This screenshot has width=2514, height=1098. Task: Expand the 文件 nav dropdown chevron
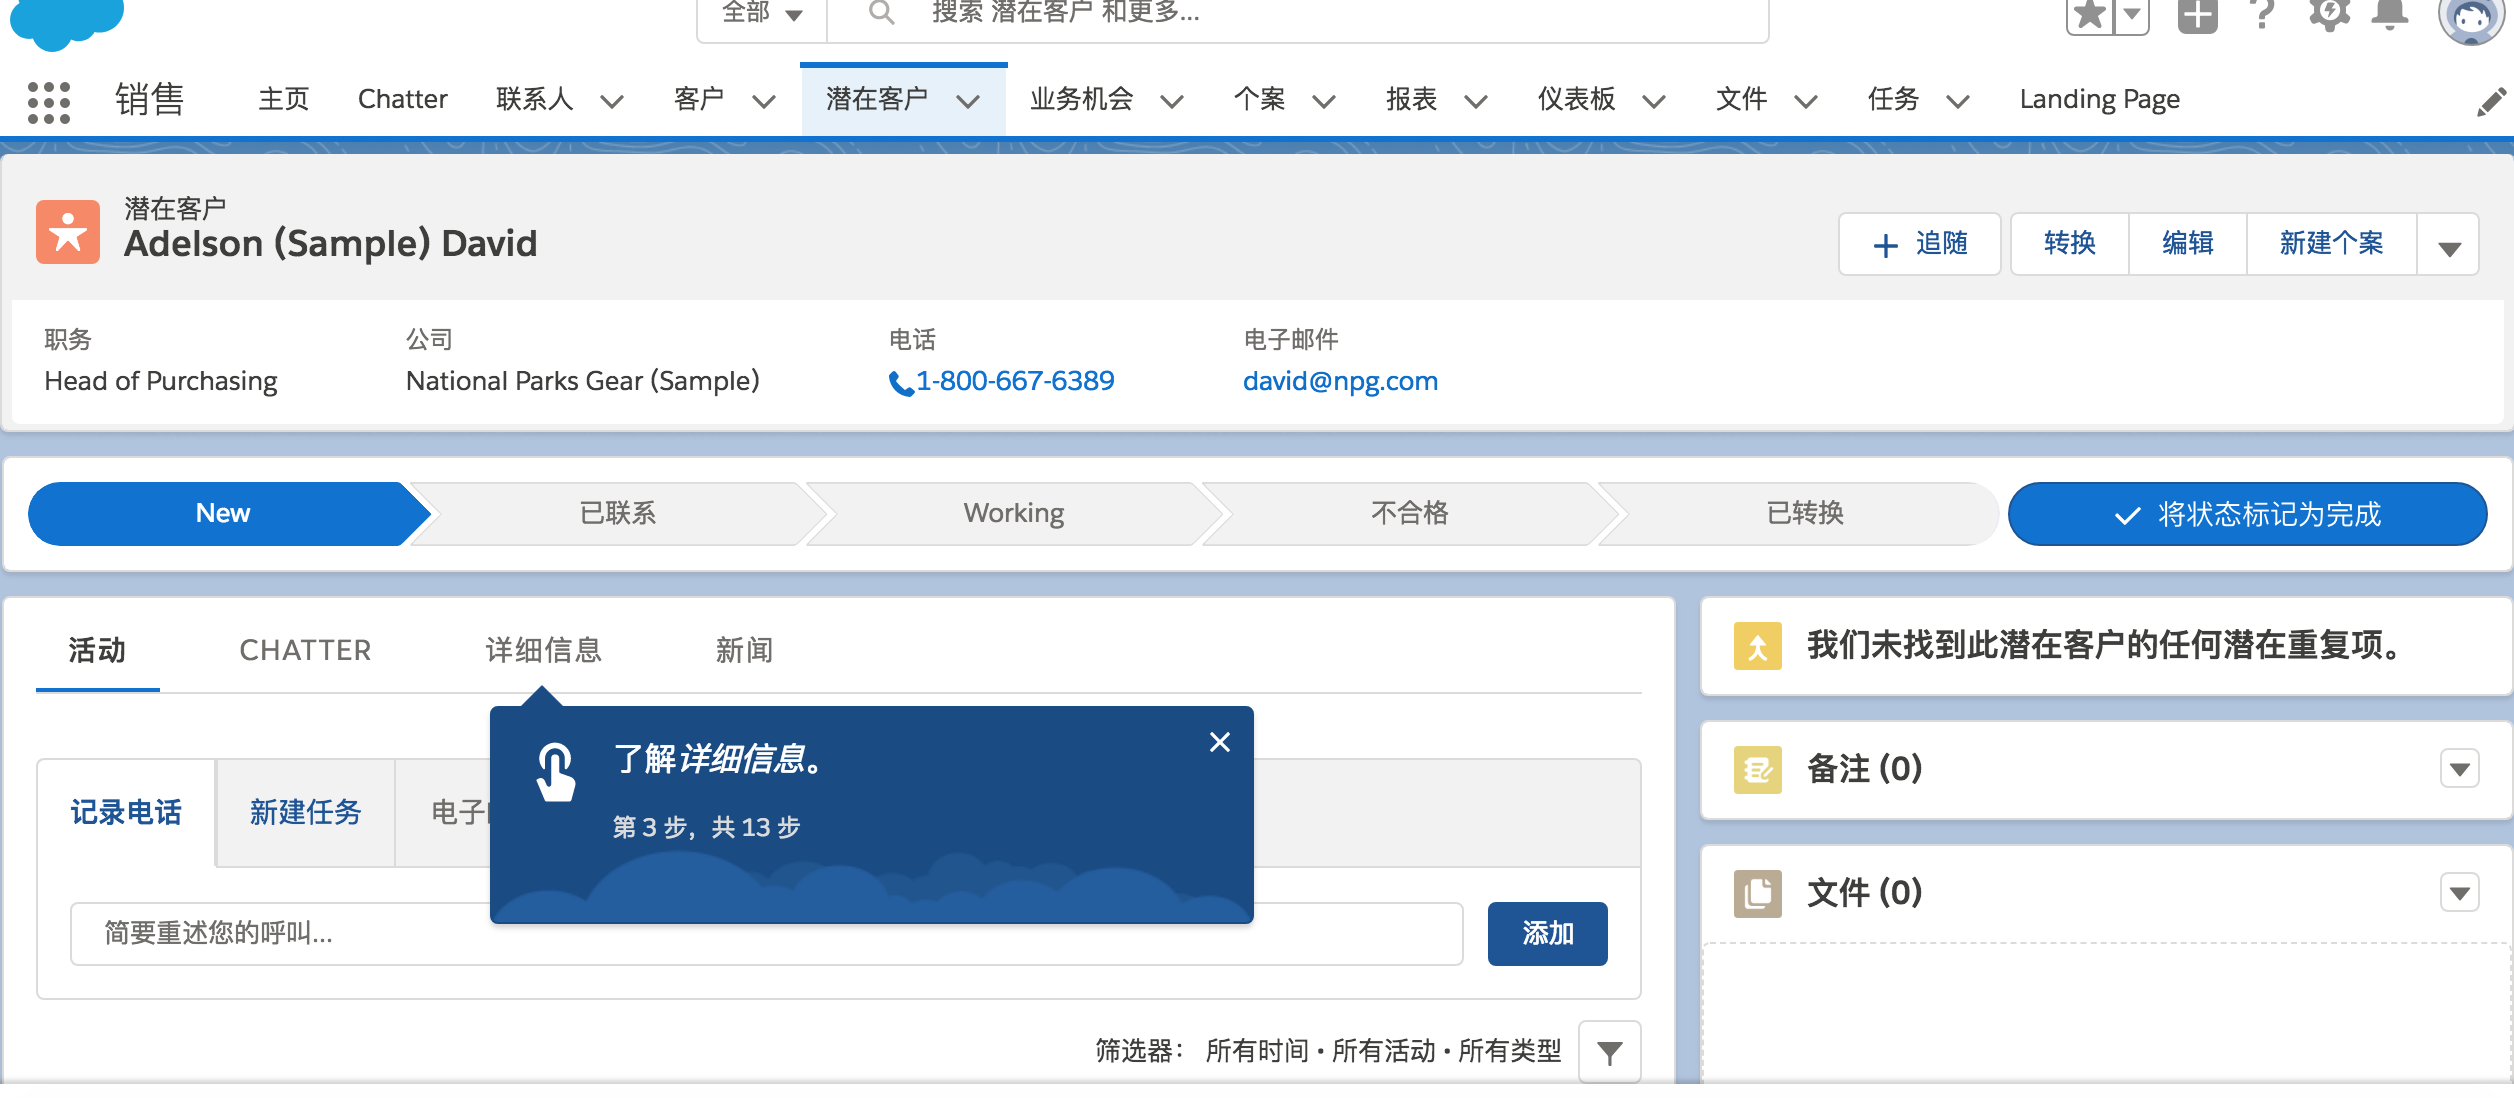tap(1806, 102)
